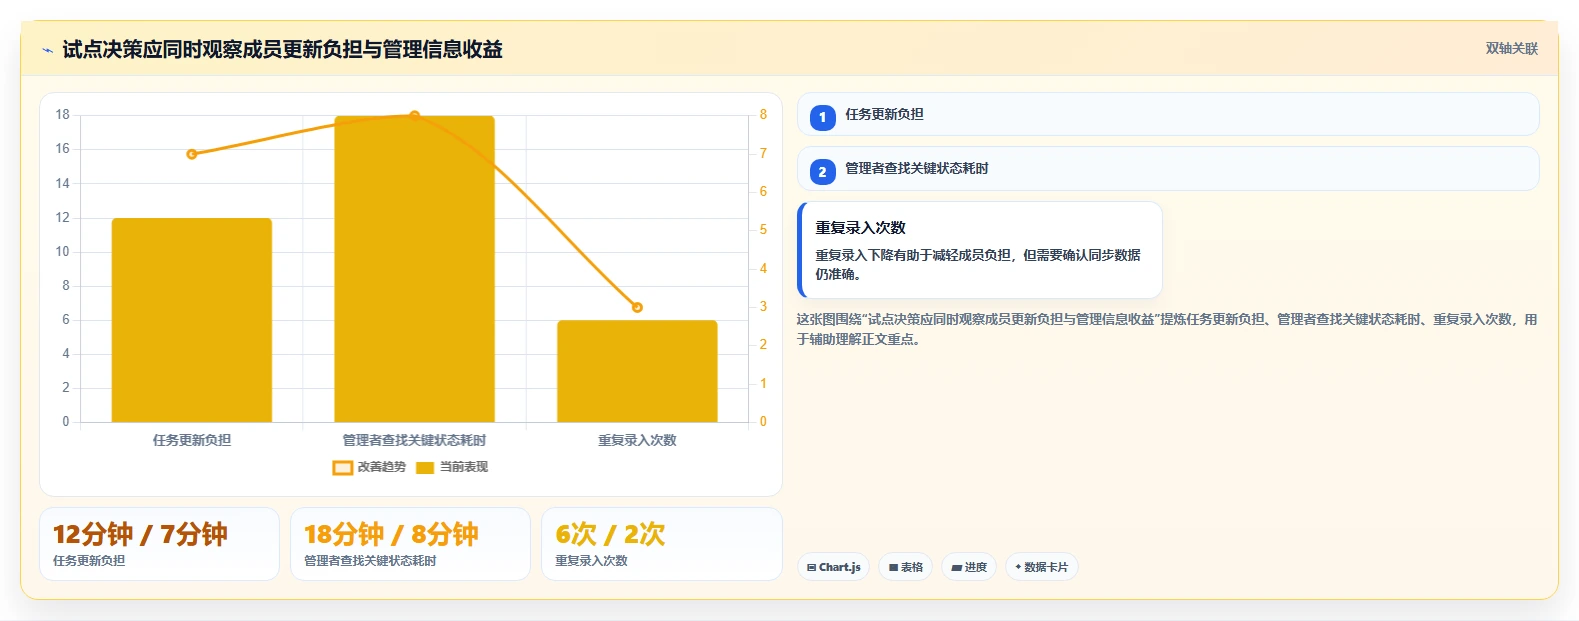Click the 表格 tag
This screenshot has width=1579, height=621.
(x=905, y=567)
